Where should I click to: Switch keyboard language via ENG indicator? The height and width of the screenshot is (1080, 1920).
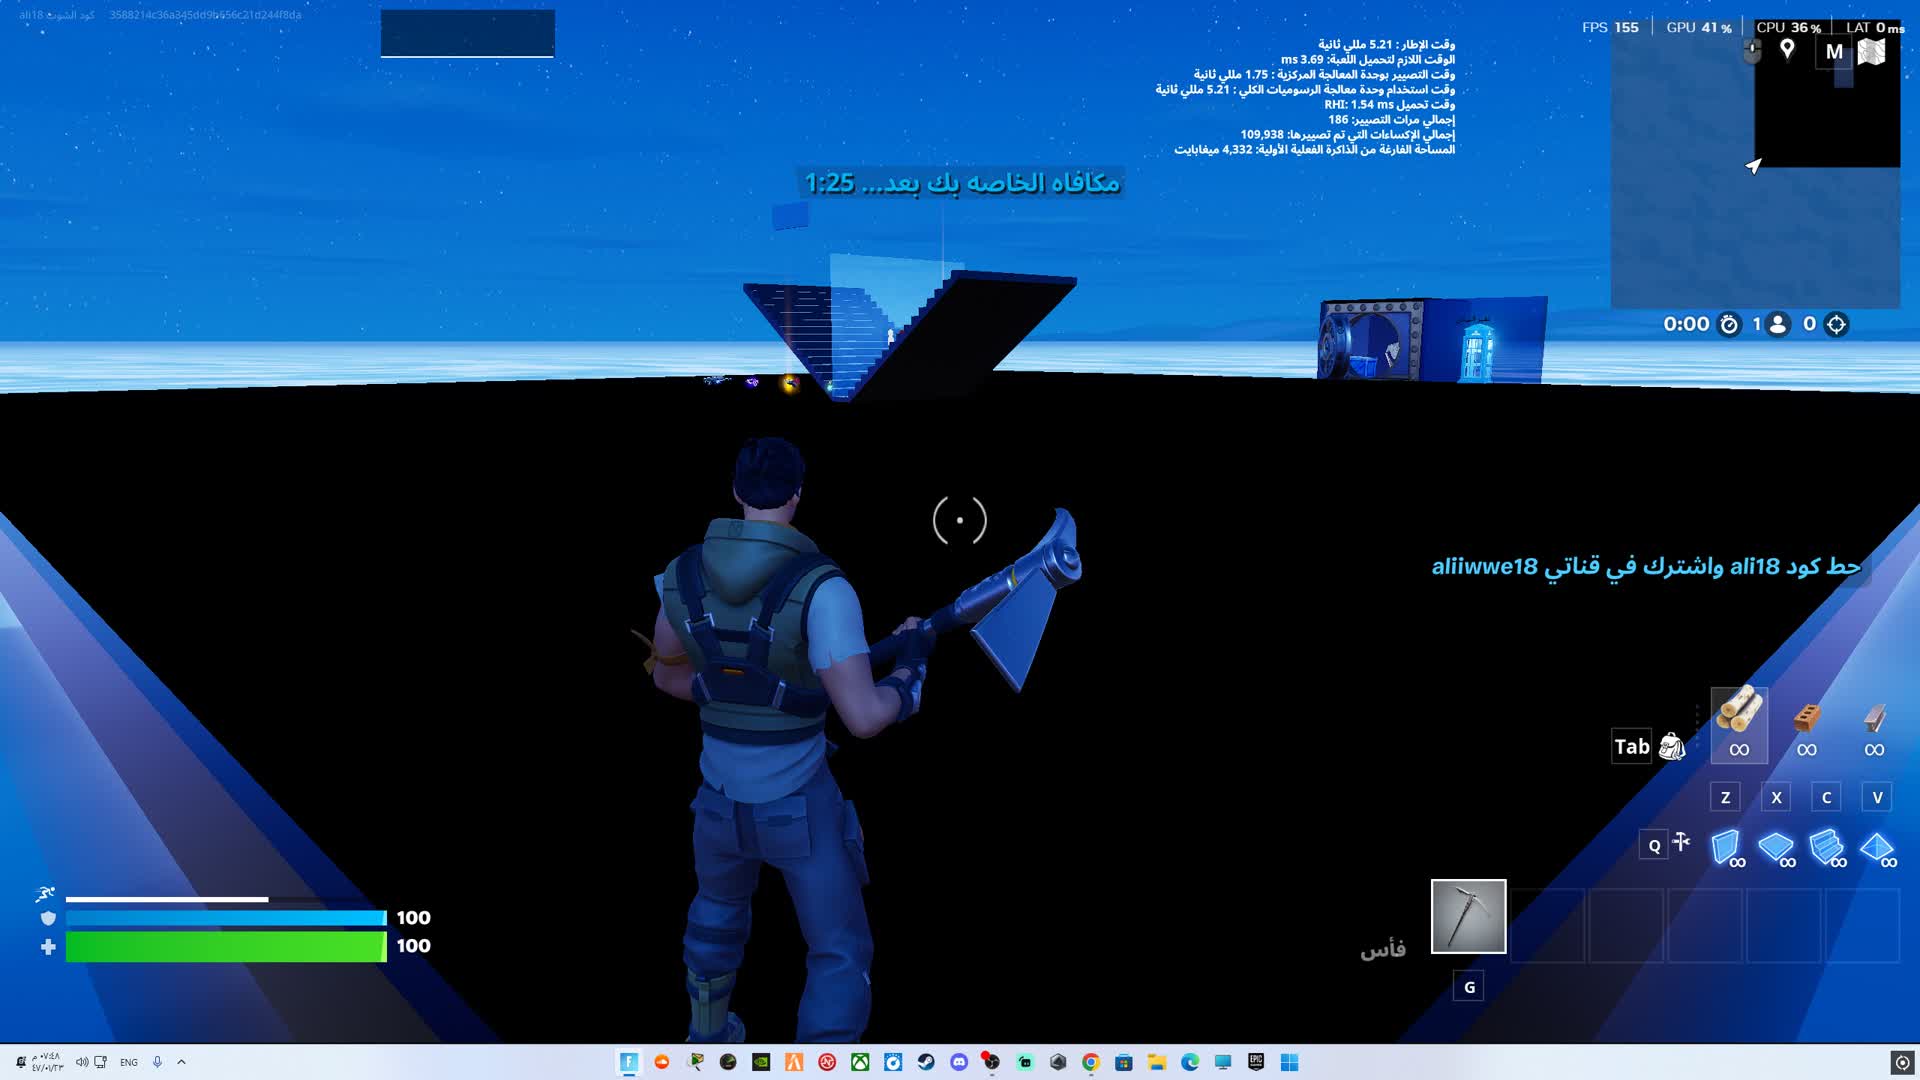click(x=129, y=1063)
